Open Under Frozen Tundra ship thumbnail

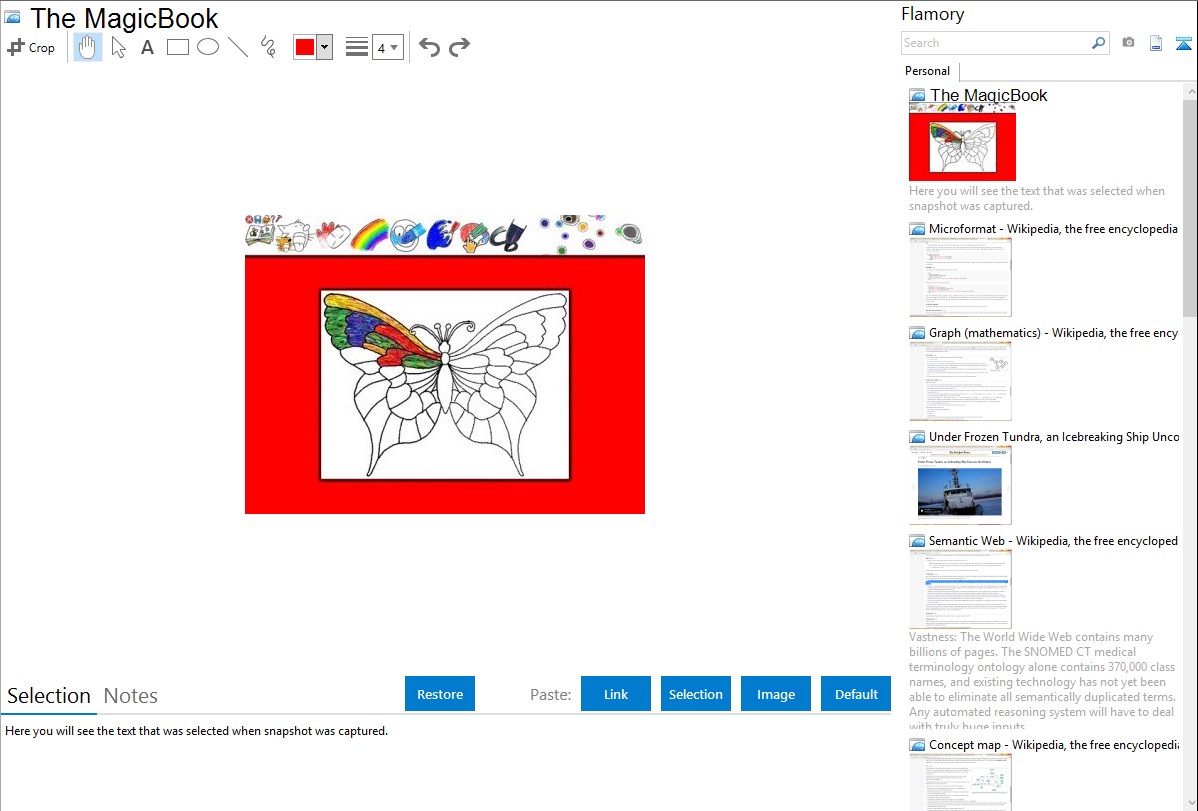pyautogui.click(x=960, y=485)
